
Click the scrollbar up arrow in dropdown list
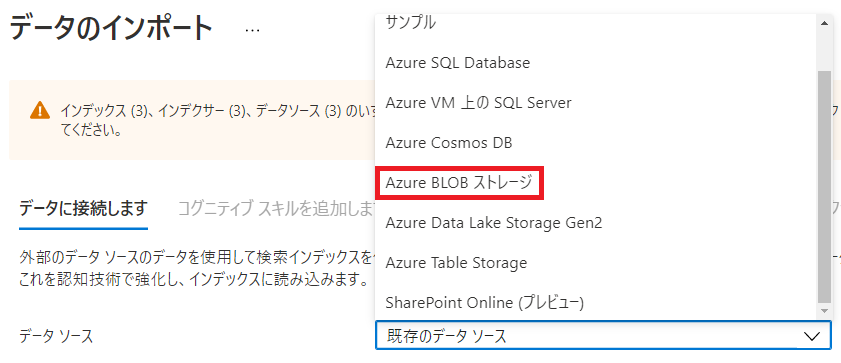tap(824, 22)
